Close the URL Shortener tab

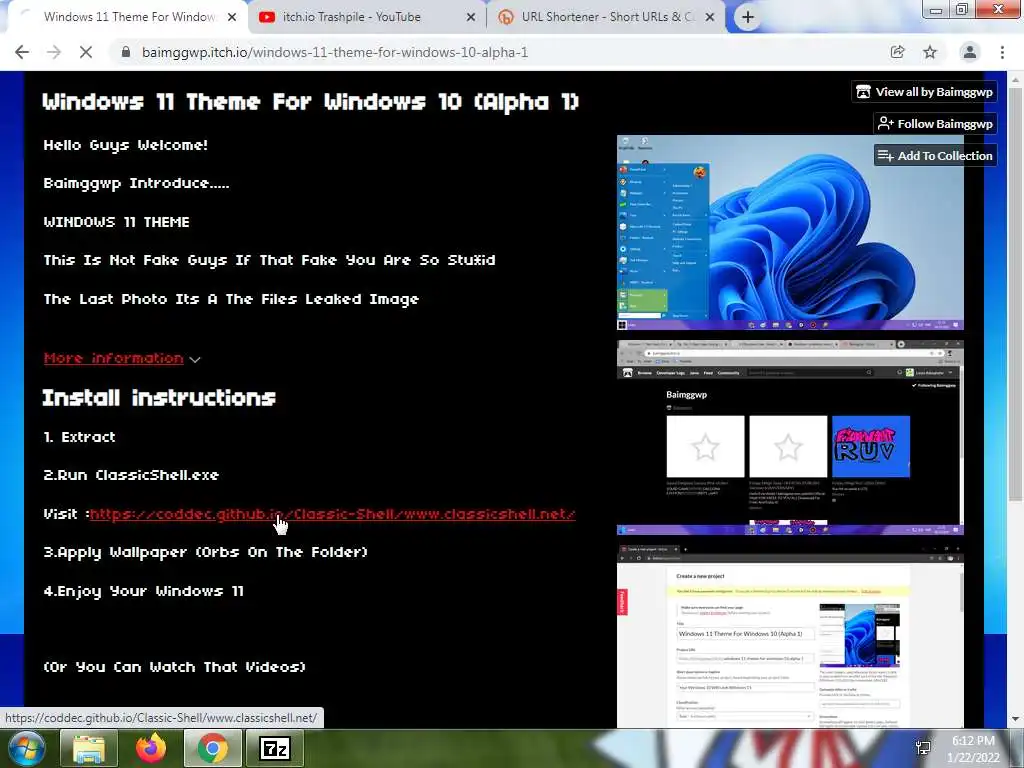tap(710, 18)
